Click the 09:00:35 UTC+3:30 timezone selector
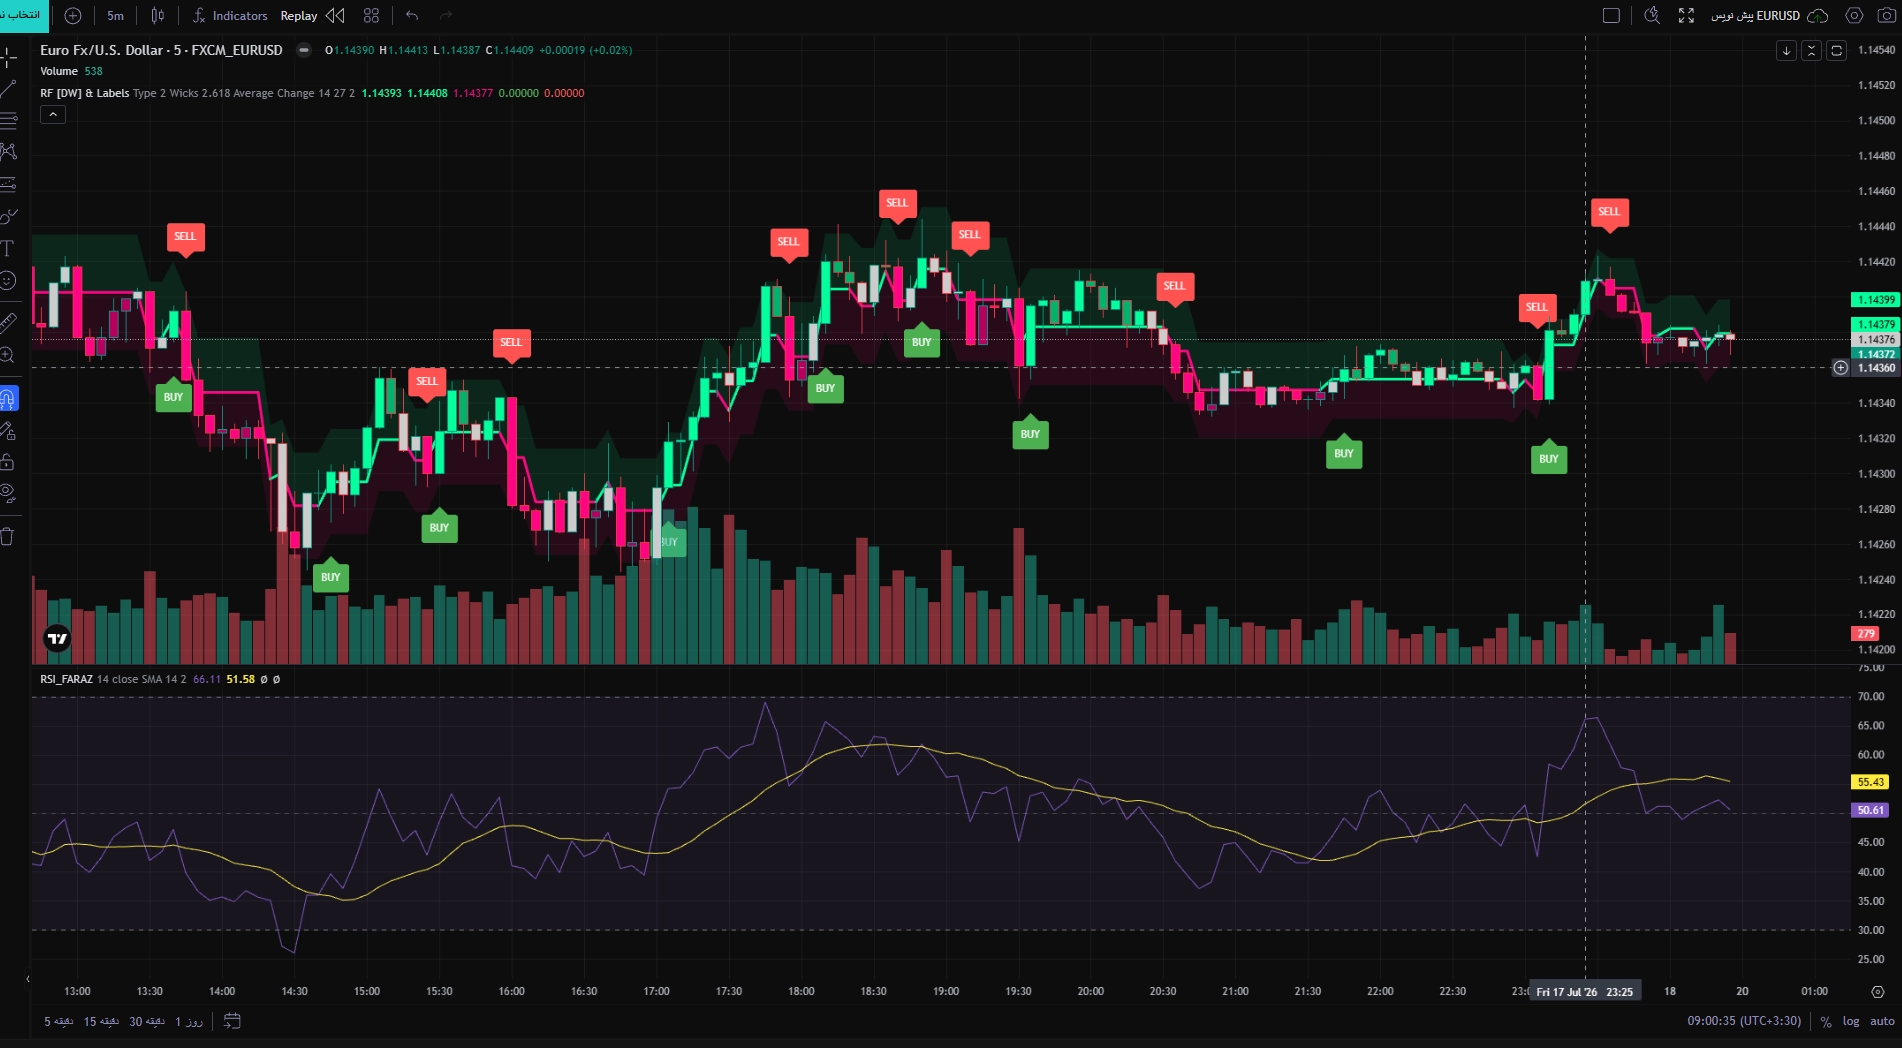This screenshot has height=1048, width=1902. coord(1744,1021)
